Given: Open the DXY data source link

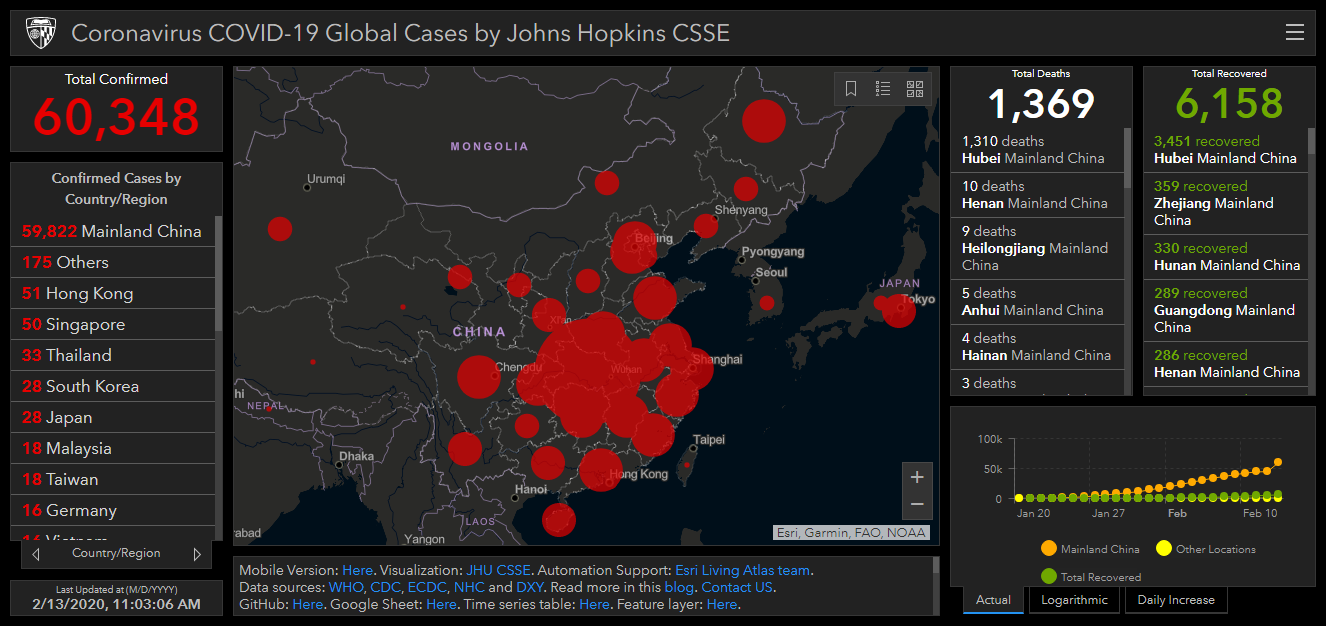Looking at the screenshot, I should (x=530, y=588).
